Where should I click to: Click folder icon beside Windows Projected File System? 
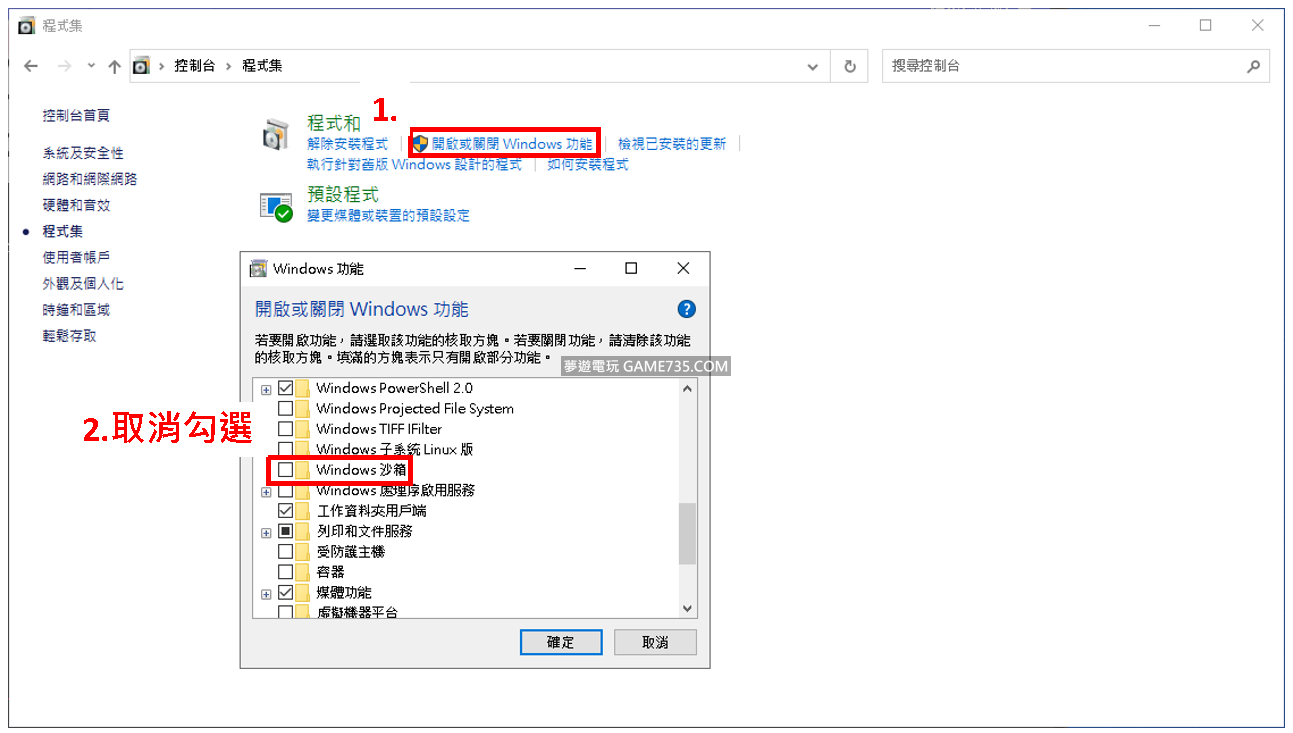click(x=303, y=408)
